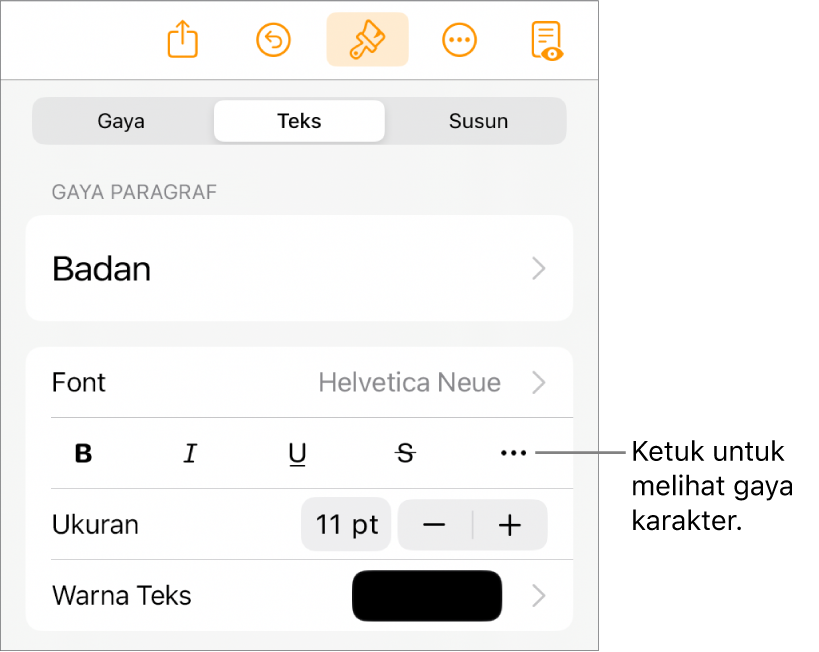
Task: Tap the Share export icon
Action: (182, 39)
